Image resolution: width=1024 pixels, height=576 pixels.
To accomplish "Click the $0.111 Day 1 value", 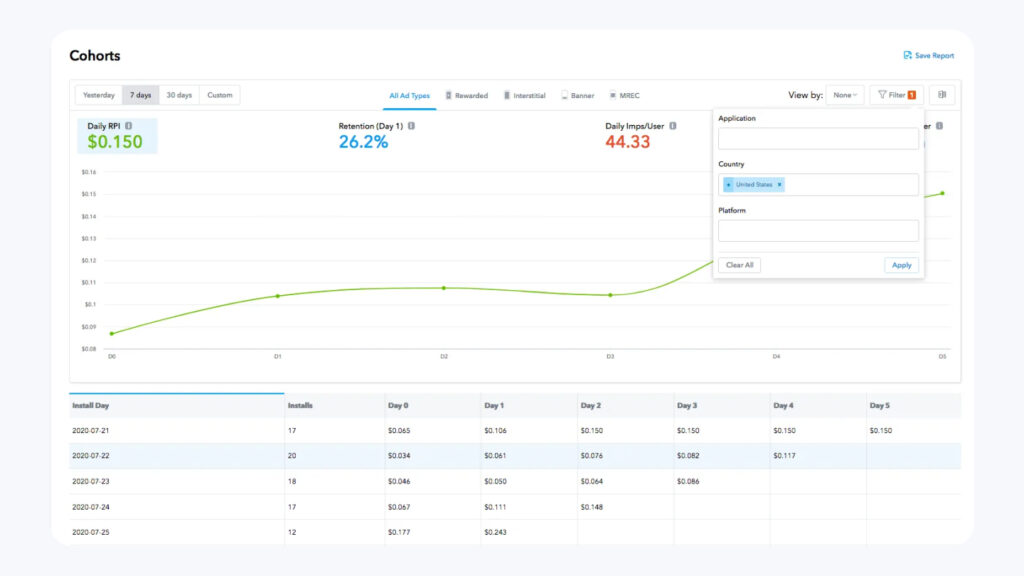I will (x=495, y=507).
